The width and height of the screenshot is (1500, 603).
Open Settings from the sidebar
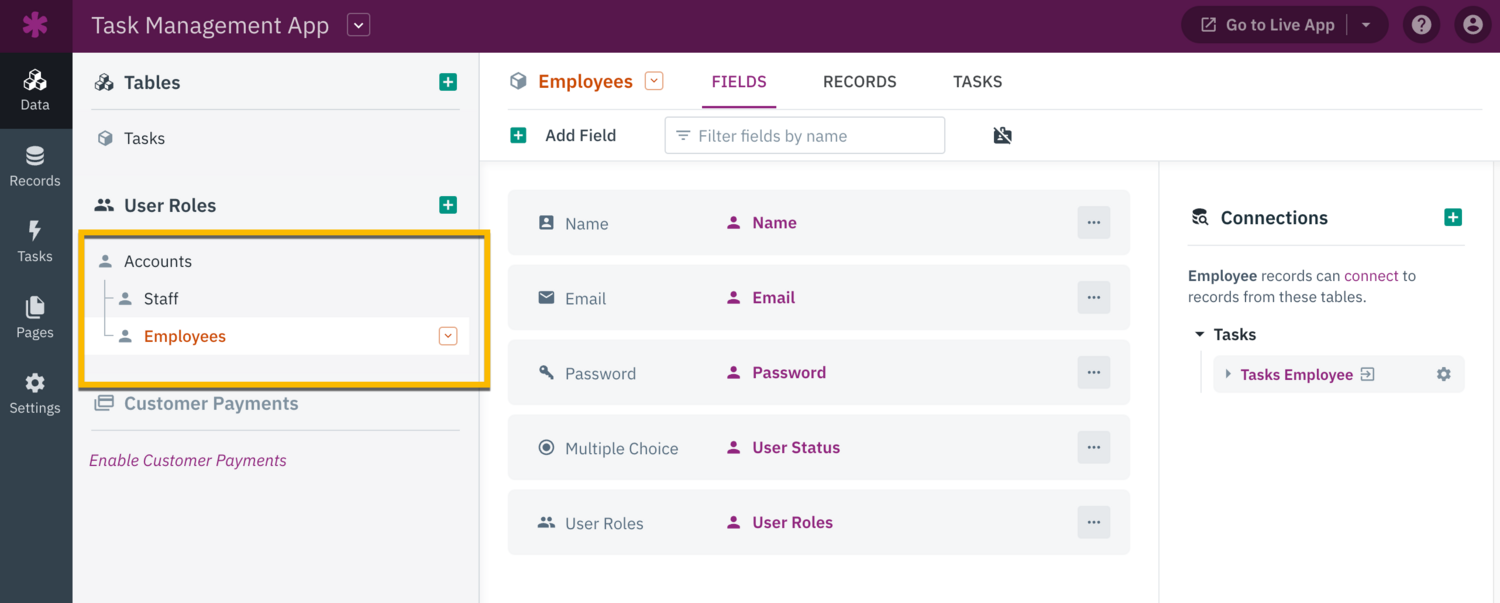click(x=36, y=393)
